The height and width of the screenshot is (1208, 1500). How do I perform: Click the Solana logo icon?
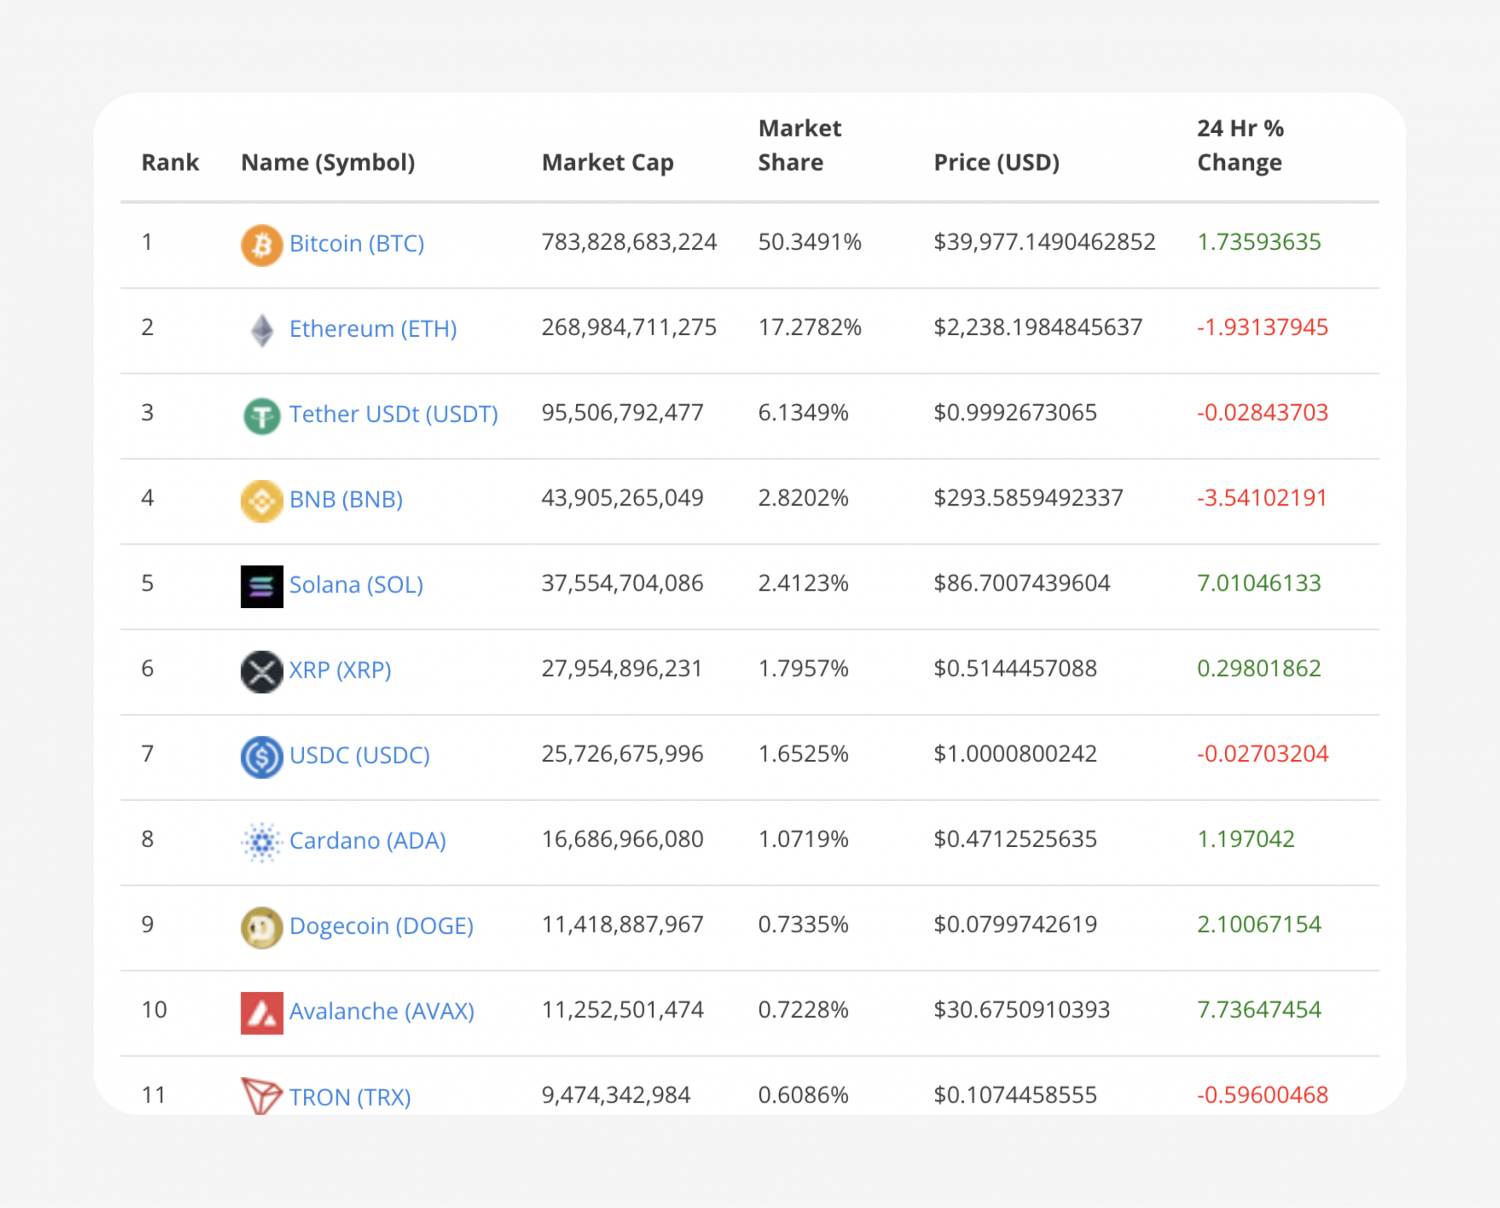pos(262,586)
